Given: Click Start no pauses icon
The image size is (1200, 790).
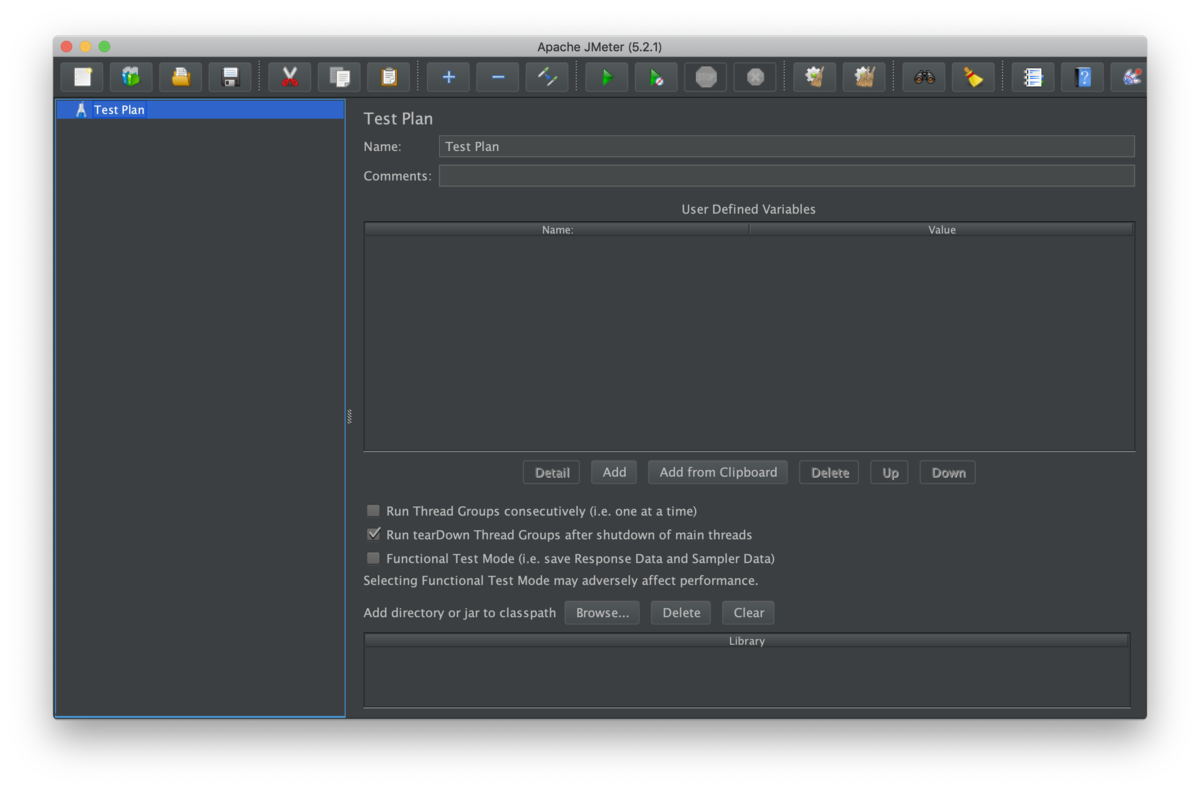Looking at the screenshot, I should 656,77.
